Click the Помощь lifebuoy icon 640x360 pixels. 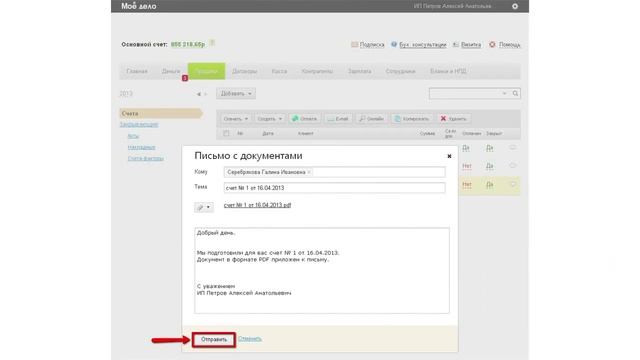point(492,44)
